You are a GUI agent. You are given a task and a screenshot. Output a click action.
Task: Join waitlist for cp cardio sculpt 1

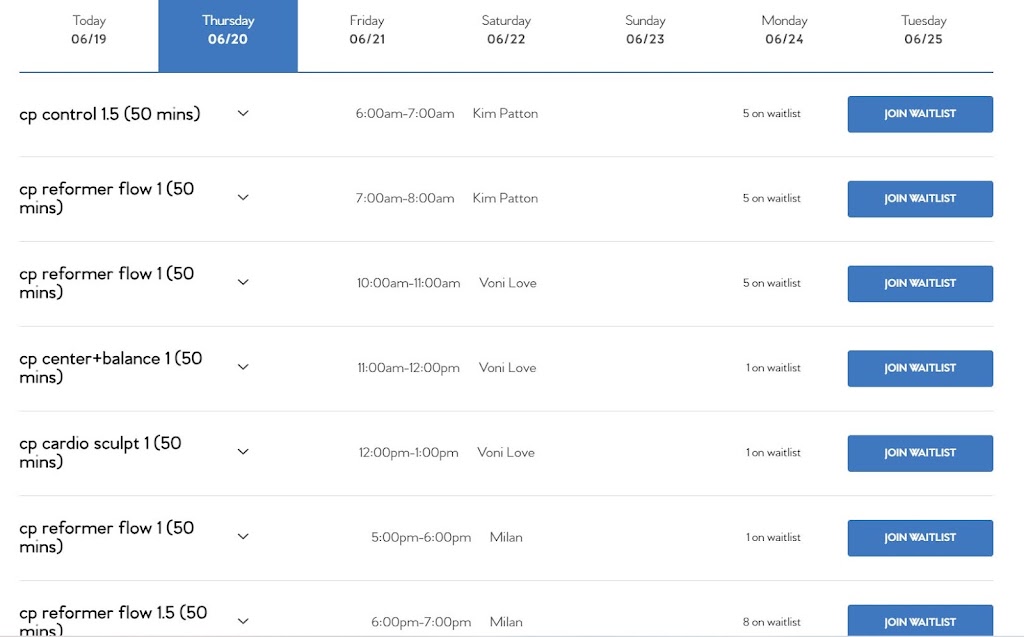[x=920, y=453]
